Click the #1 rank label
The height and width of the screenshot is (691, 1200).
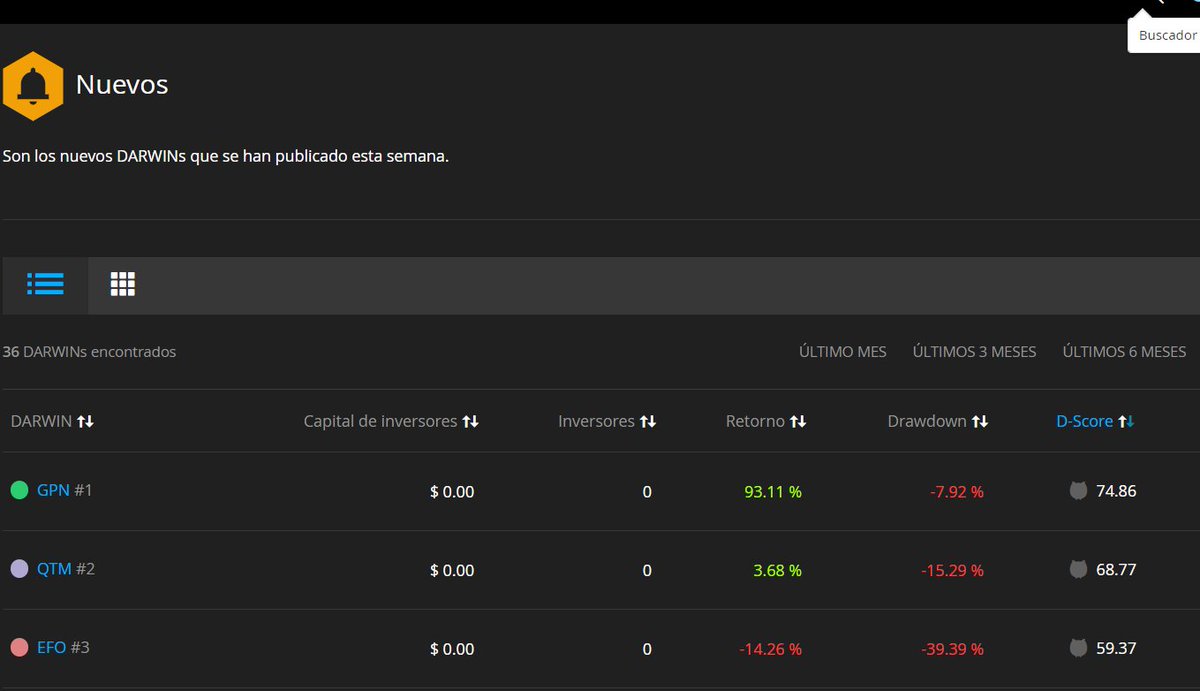tap(83, 490)
